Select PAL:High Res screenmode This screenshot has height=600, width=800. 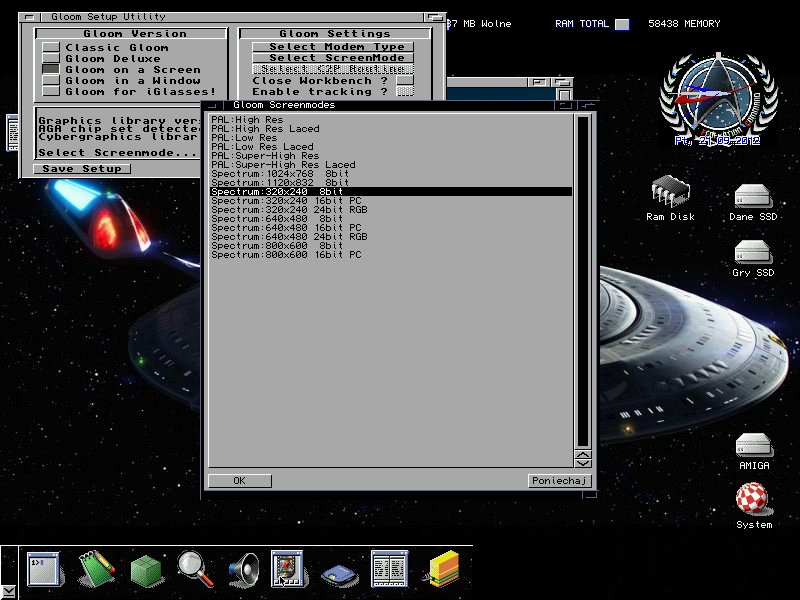[391, 120]
